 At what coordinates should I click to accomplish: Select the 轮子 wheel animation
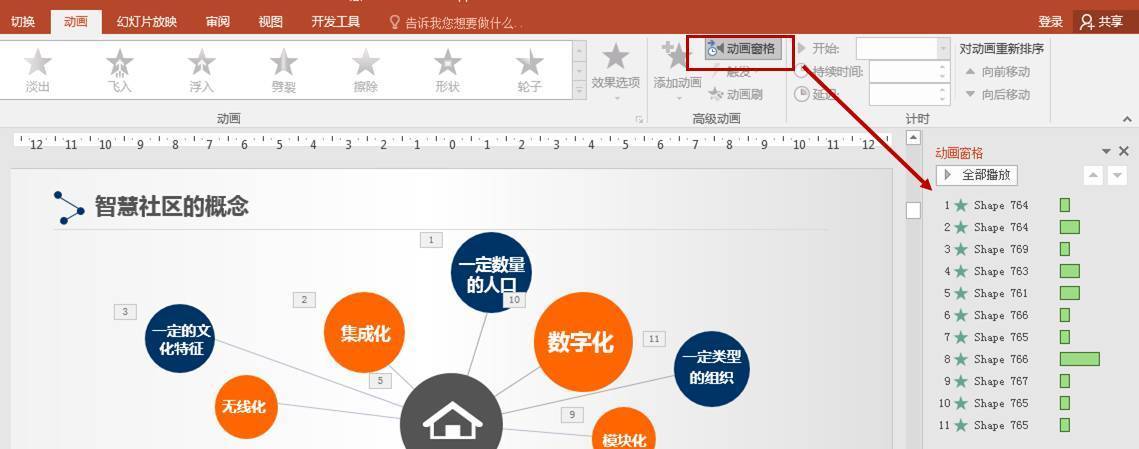(x=530, y=71)
